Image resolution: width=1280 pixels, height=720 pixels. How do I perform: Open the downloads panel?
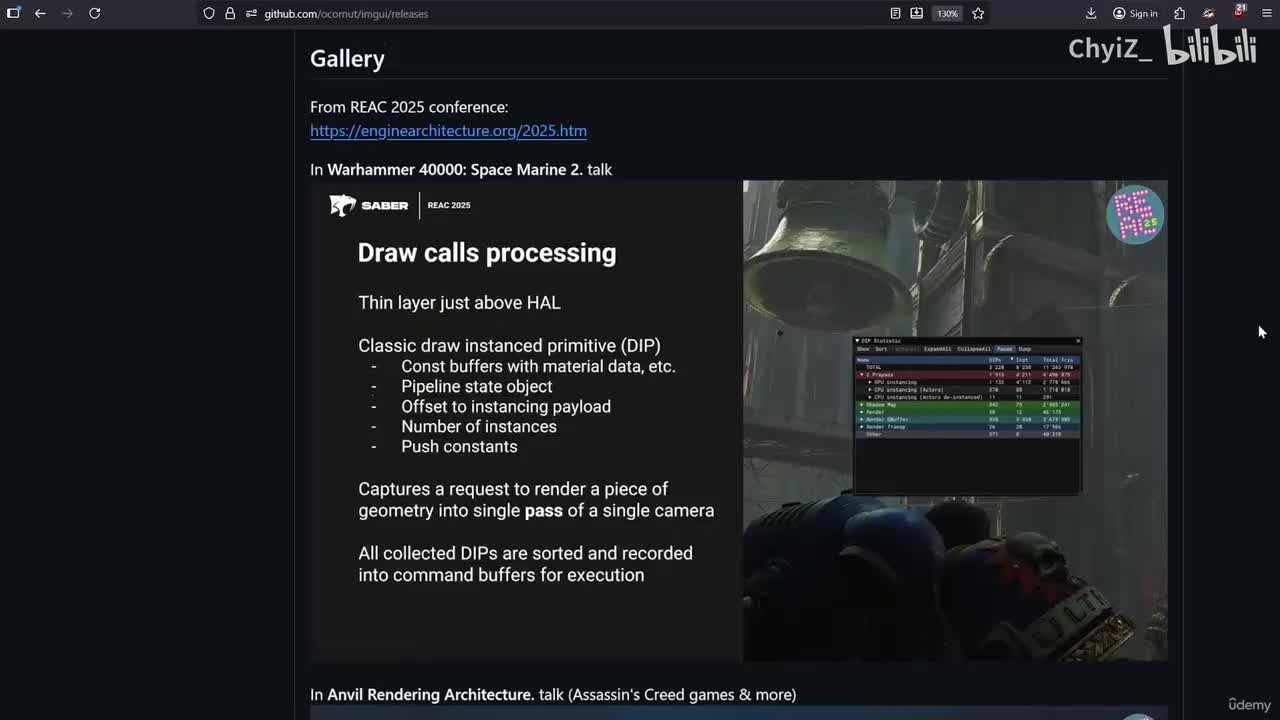[x=1091, y=13]
